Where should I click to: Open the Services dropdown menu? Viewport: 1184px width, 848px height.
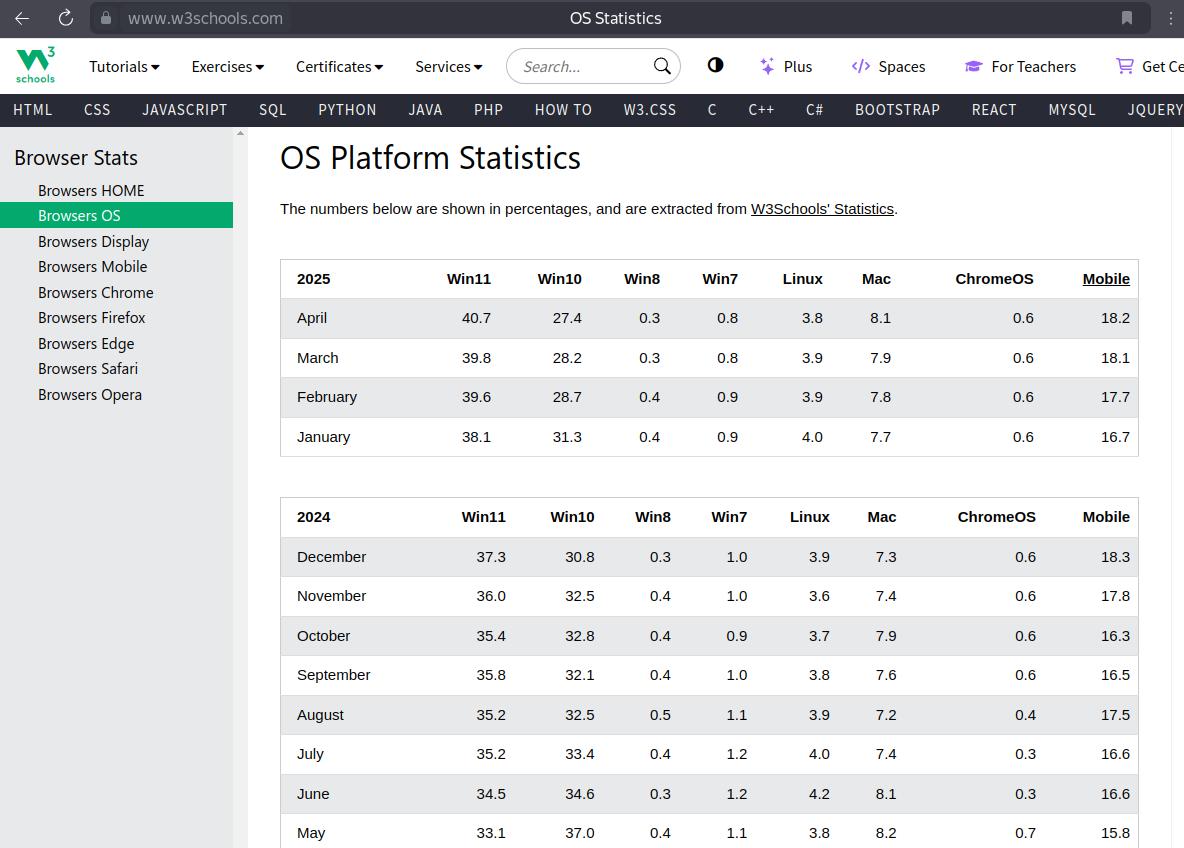(x=448, y=66)
